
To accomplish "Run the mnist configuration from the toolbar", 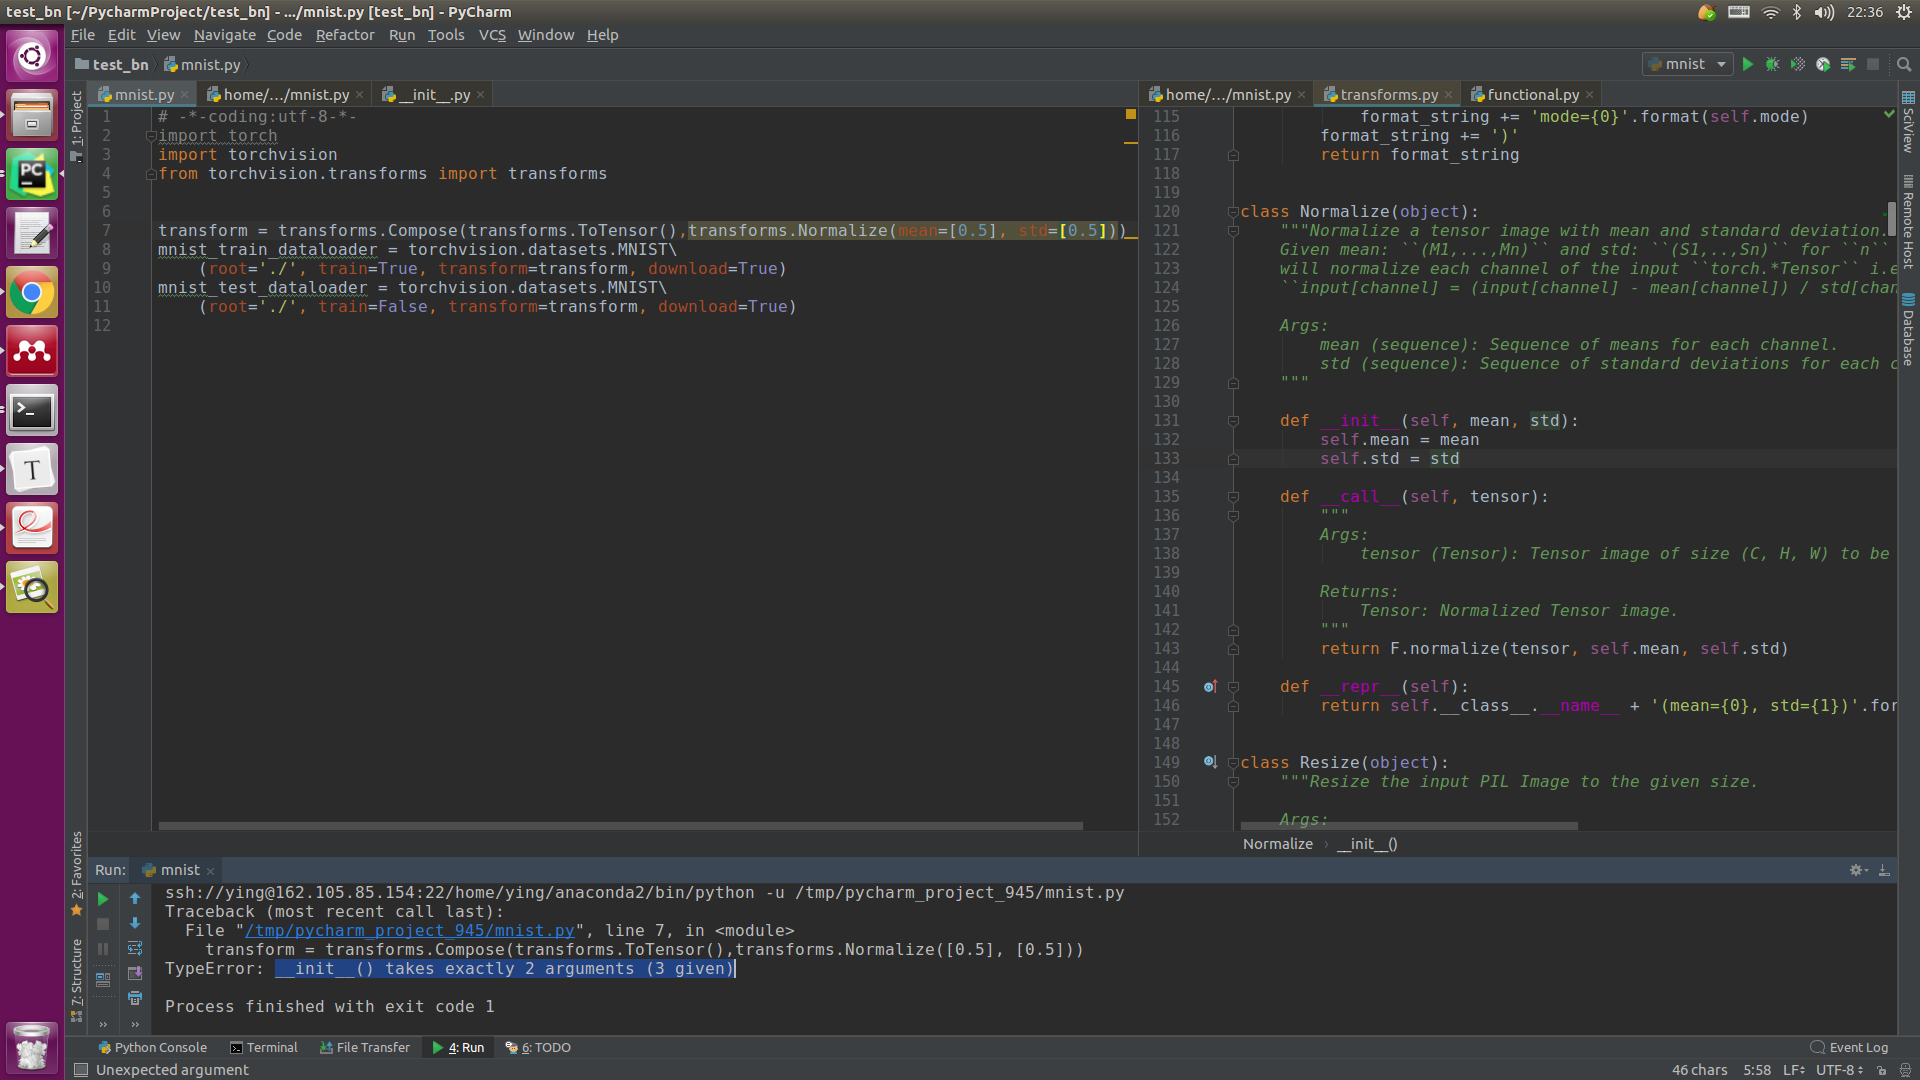I will point(1747,64).
